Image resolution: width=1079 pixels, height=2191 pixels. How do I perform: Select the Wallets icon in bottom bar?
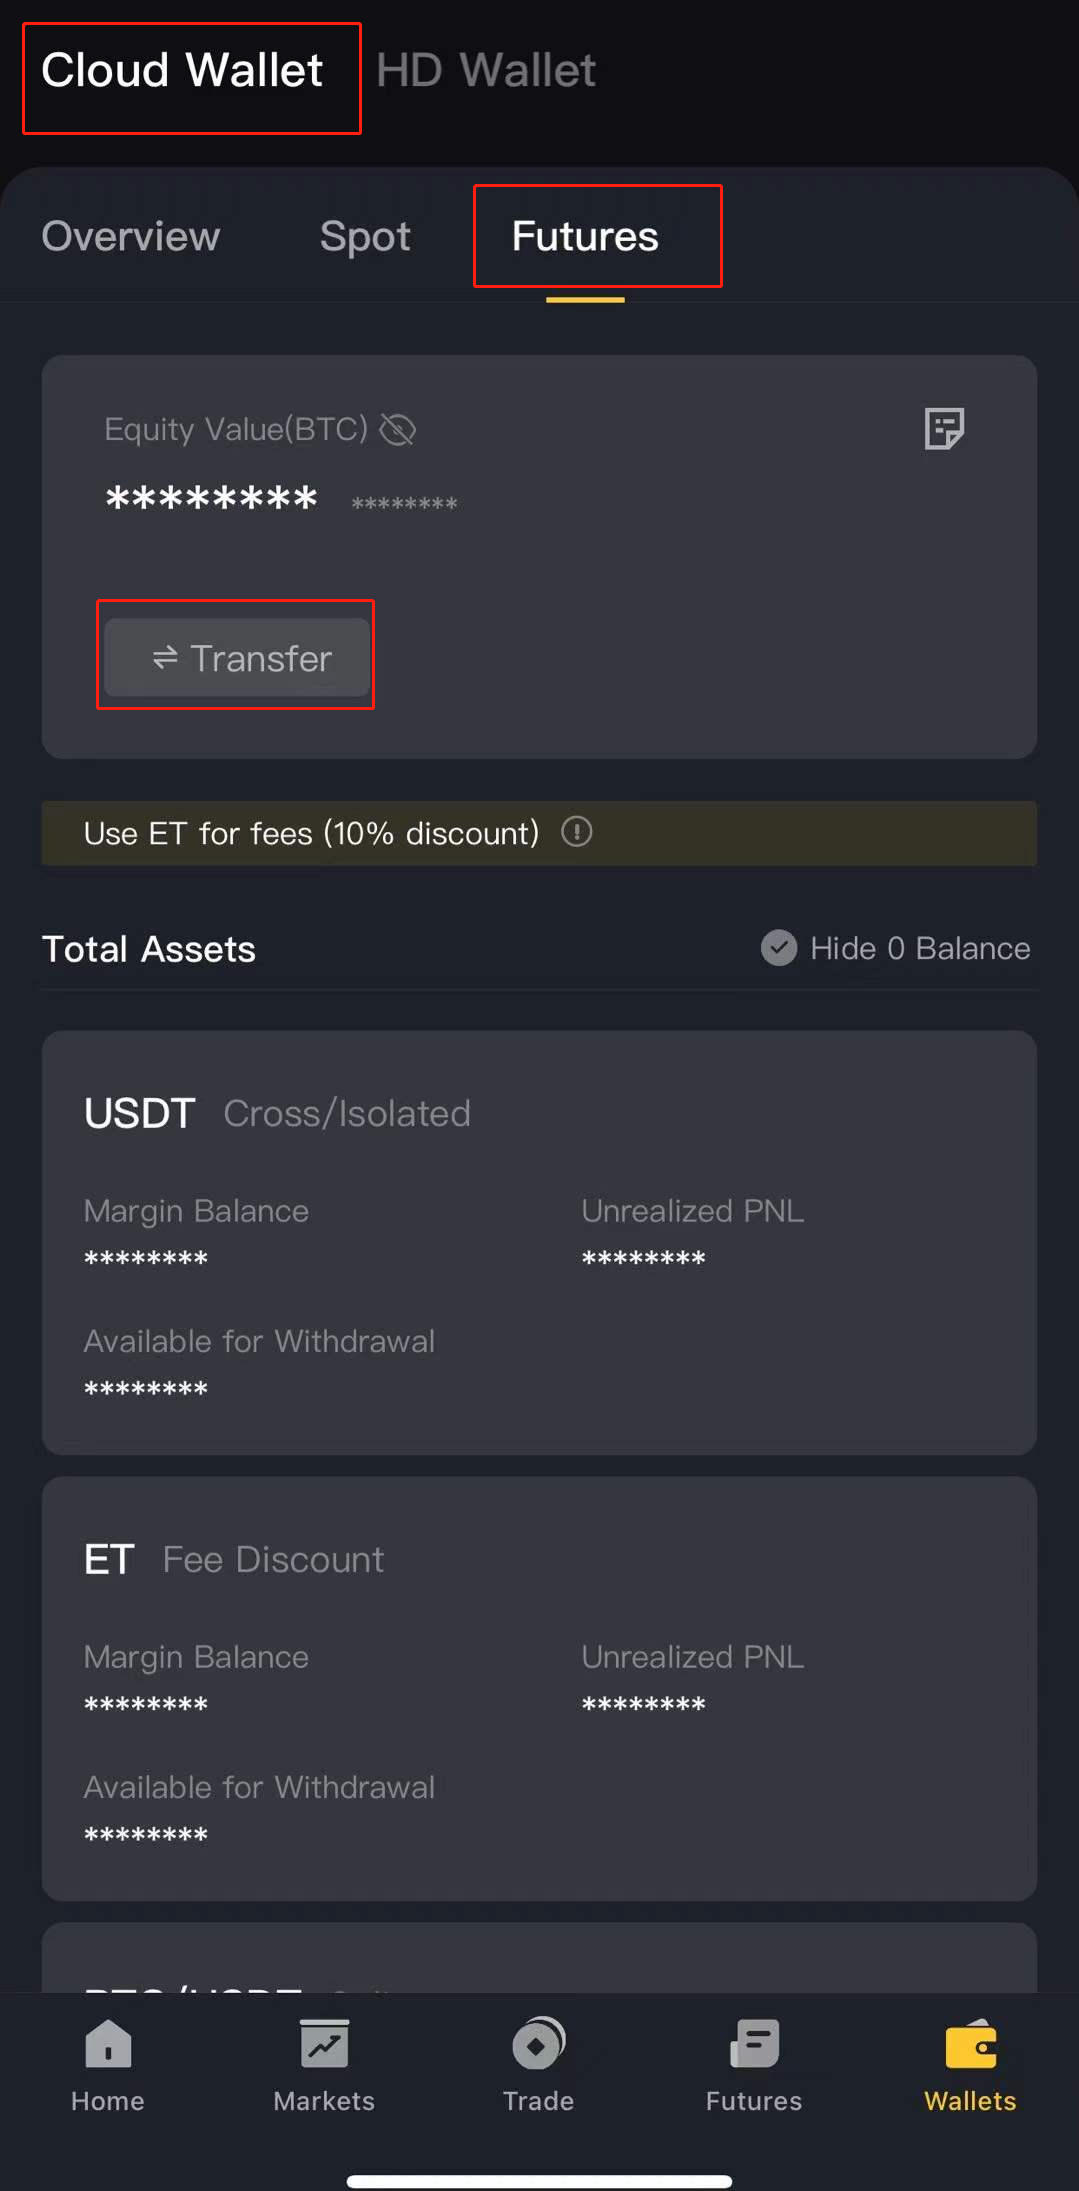click(x=970, y=2065)
